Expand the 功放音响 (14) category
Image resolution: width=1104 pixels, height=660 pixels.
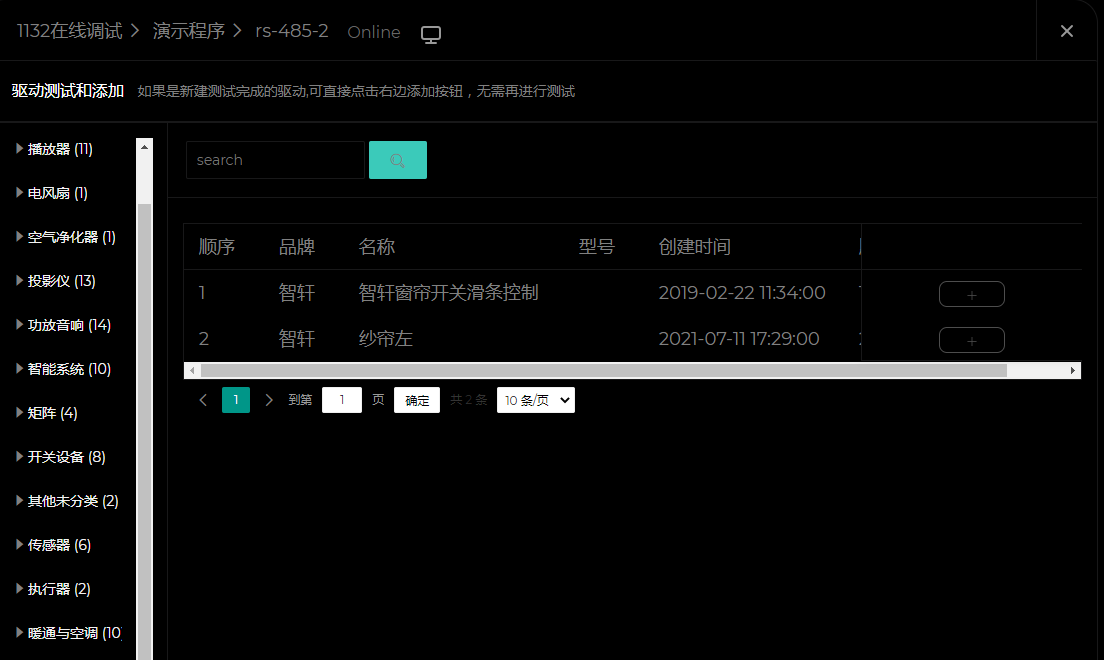(20, 325)
